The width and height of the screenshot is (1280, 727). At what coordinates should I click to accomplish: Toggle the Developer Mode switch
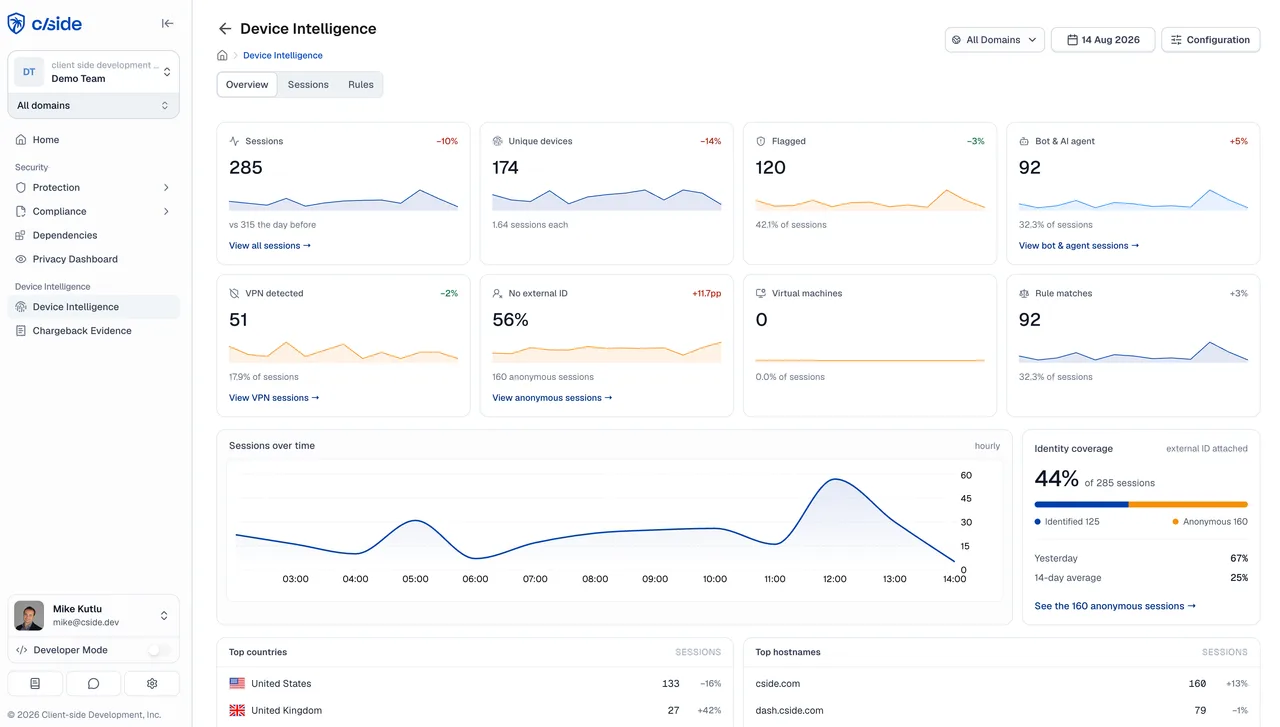160,650
